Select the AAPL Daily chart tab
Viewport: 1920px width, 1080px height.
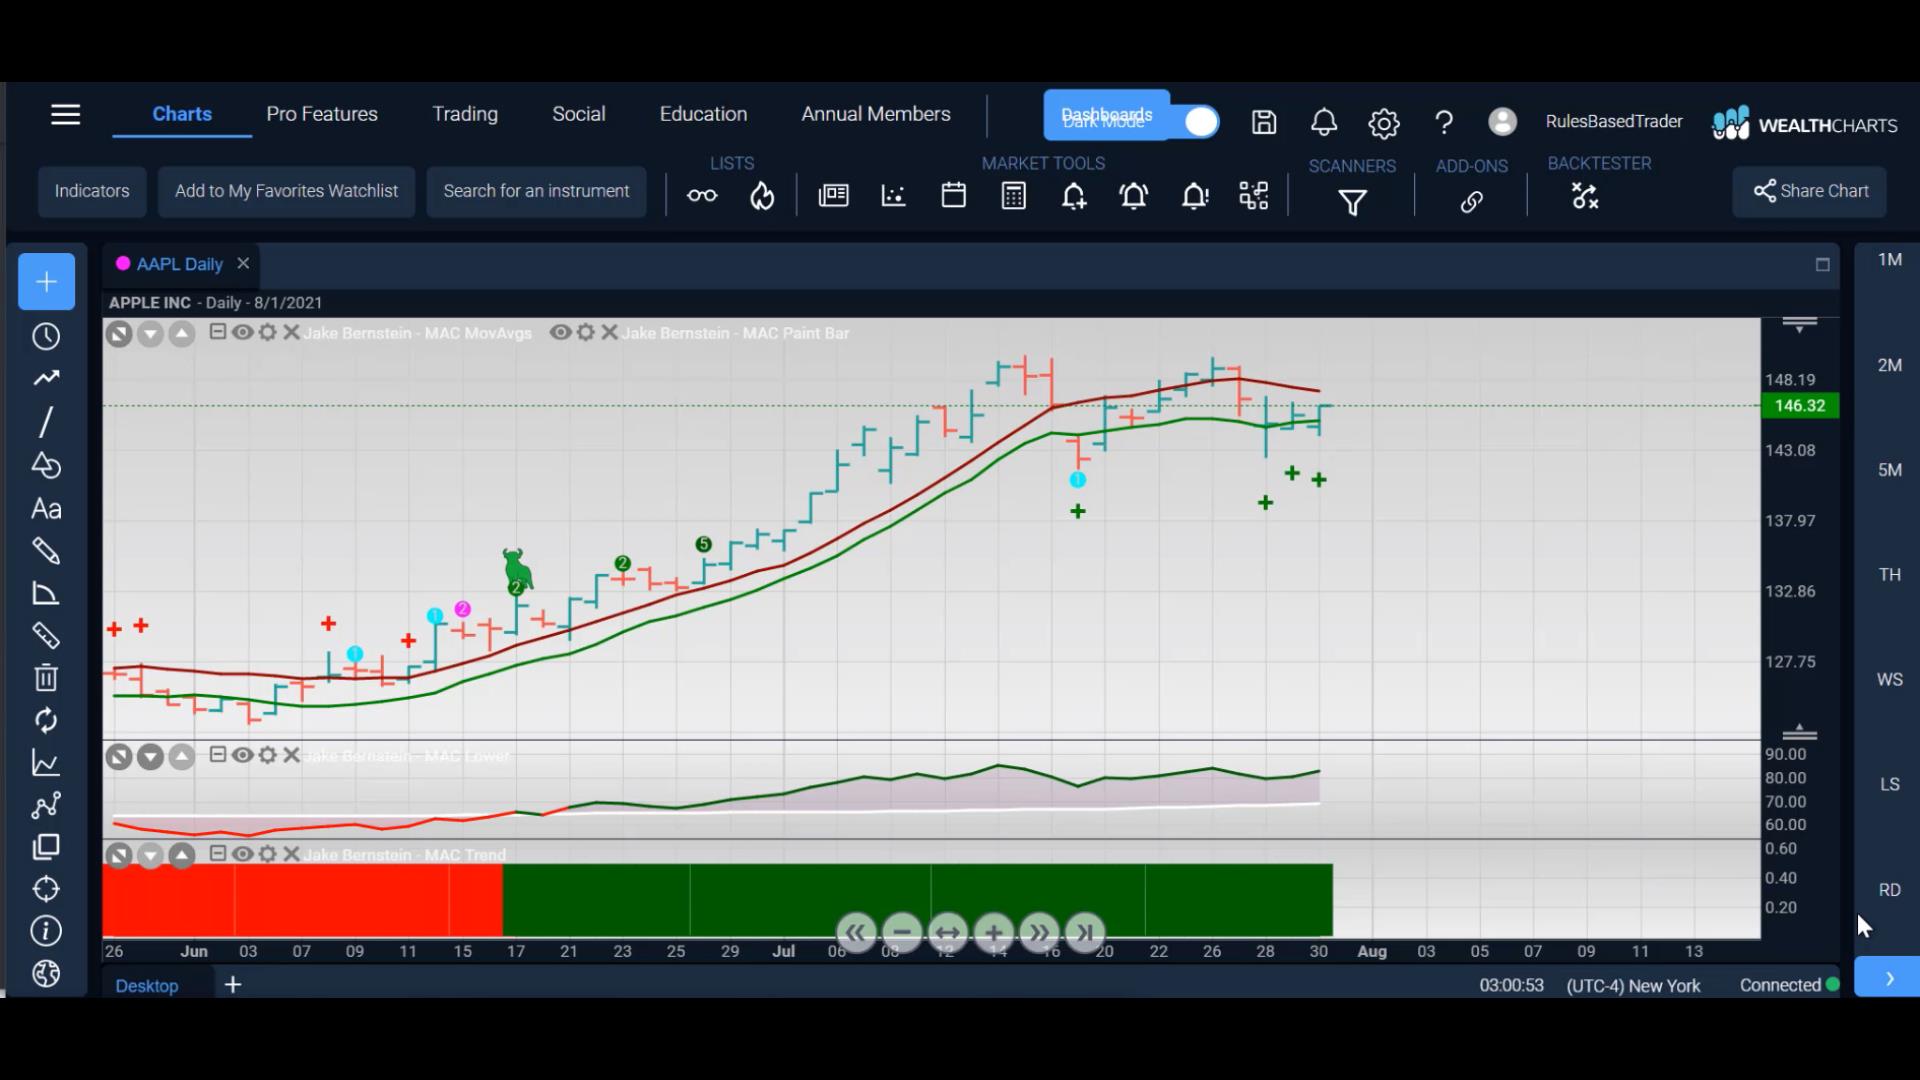(x=179, y=264)
